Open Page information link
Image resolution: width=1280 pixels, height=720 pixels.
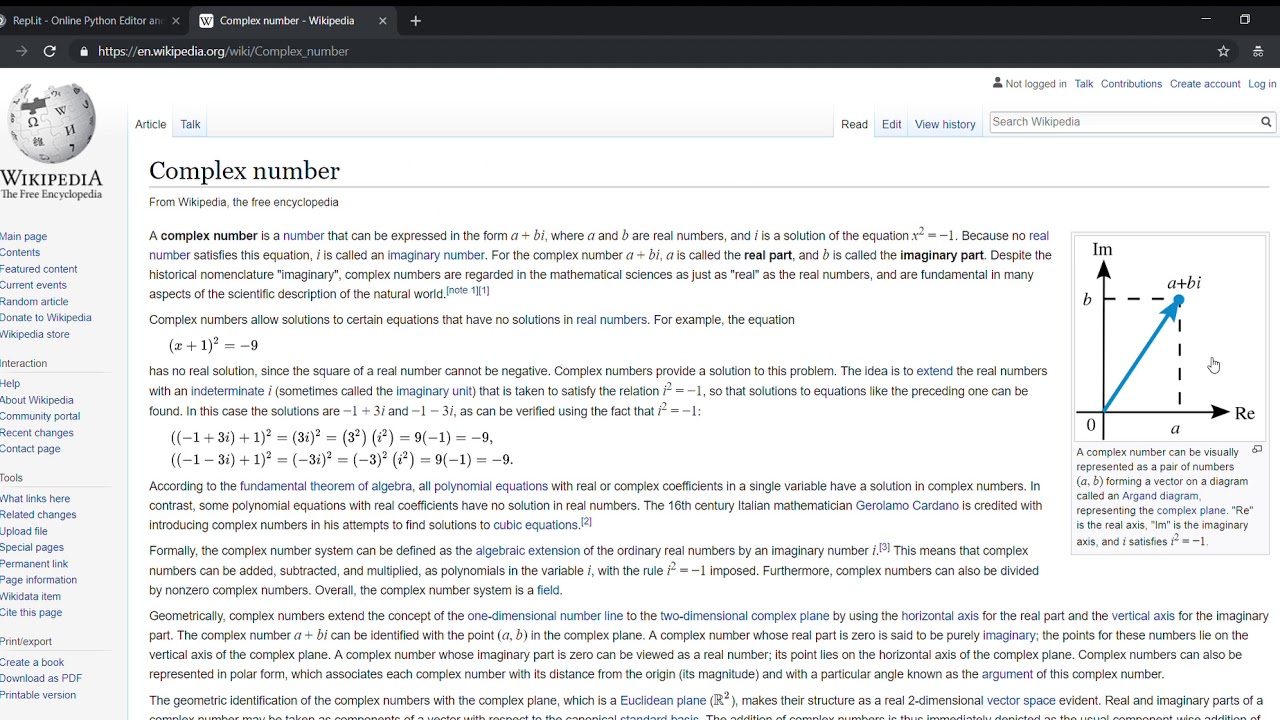[x=38, y=580]
